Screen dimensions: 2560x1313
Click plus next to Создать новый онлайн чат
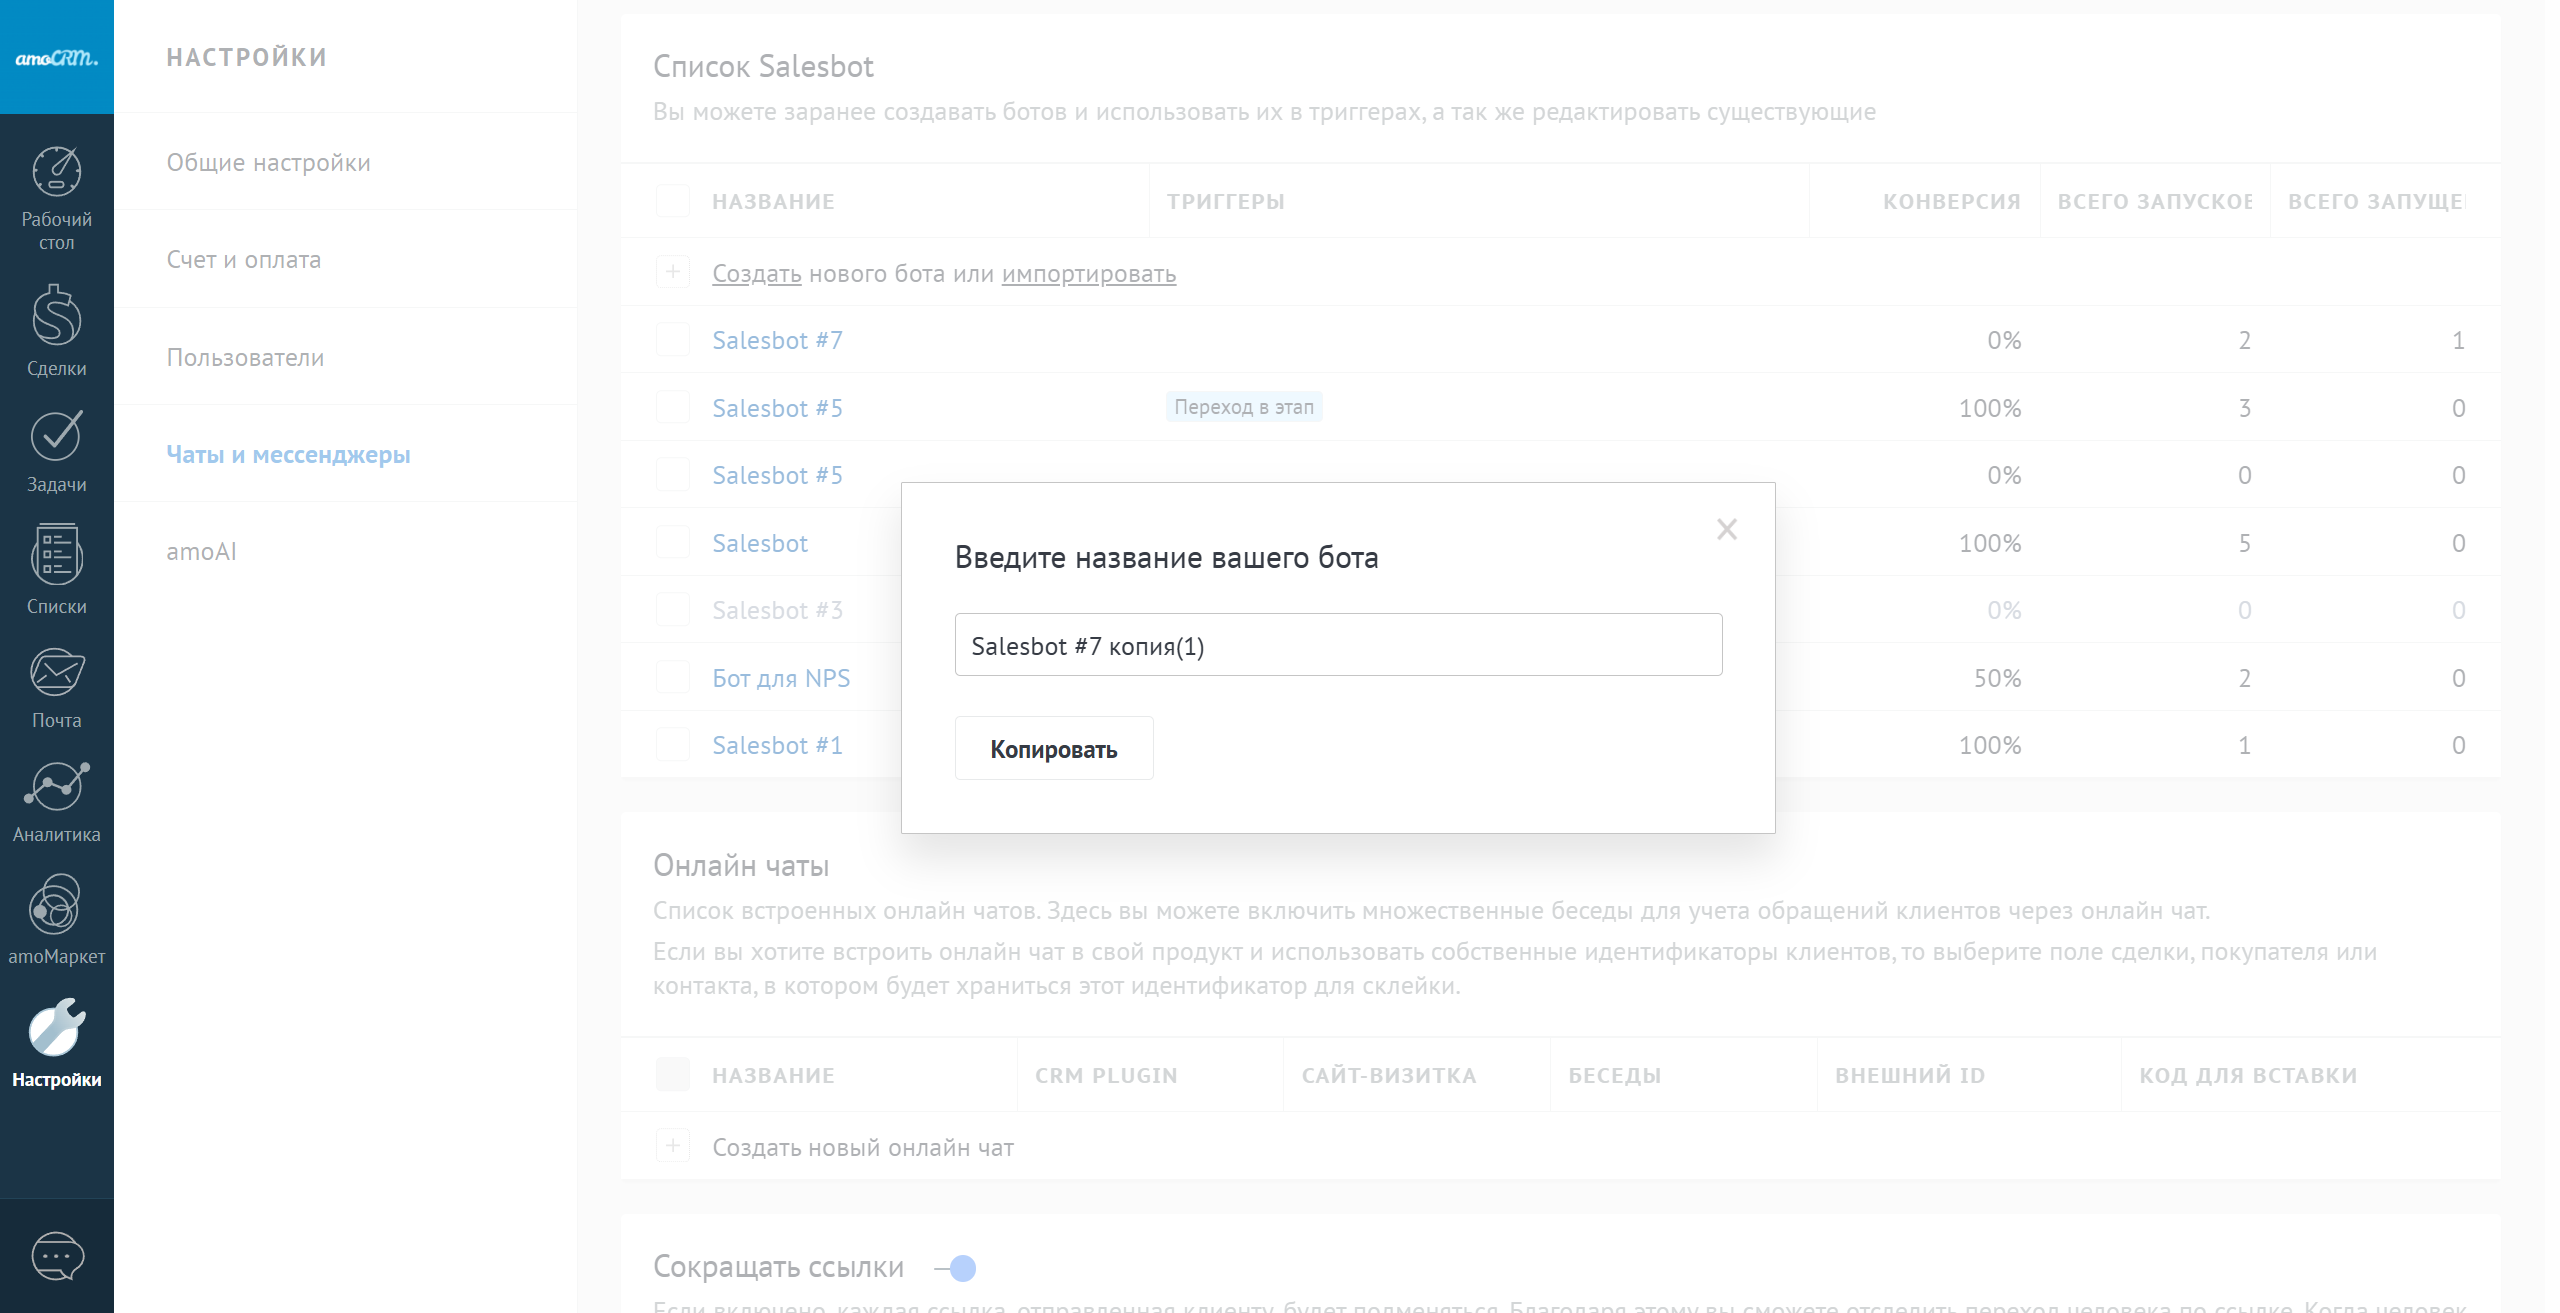coord(672,1146)
